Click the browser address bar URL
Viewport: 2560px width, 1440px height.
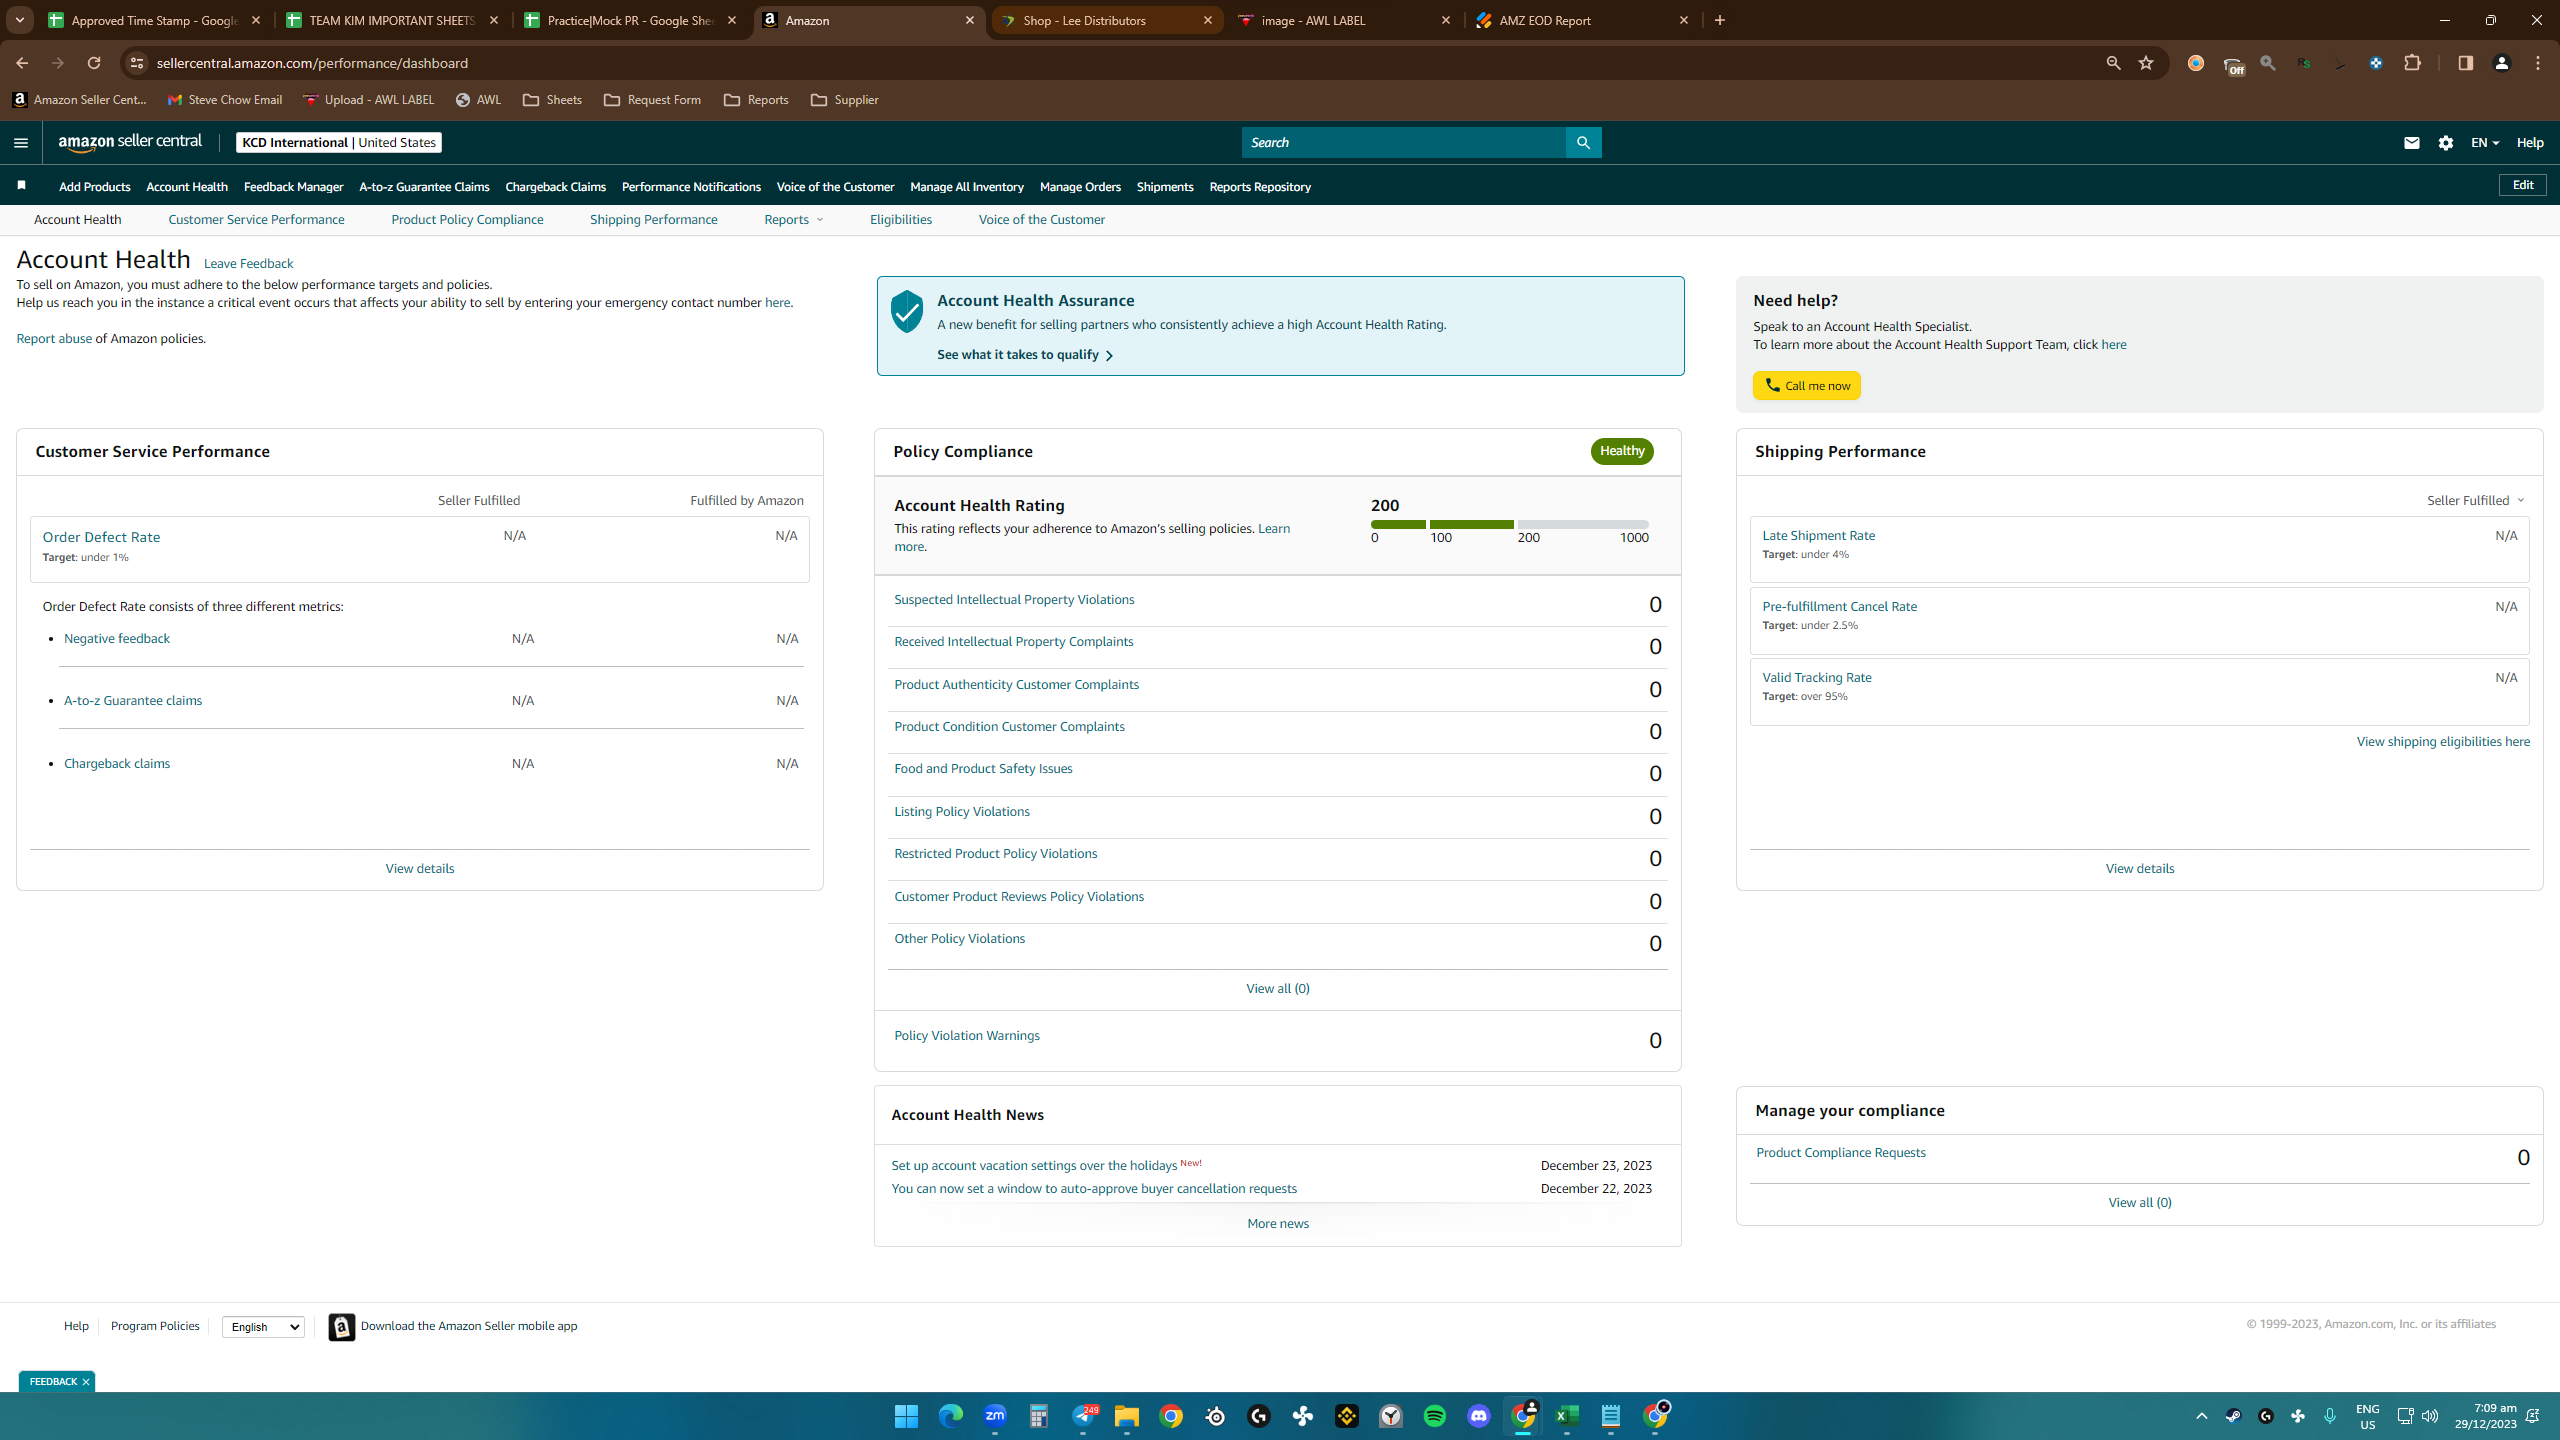(x=312, y=63)
